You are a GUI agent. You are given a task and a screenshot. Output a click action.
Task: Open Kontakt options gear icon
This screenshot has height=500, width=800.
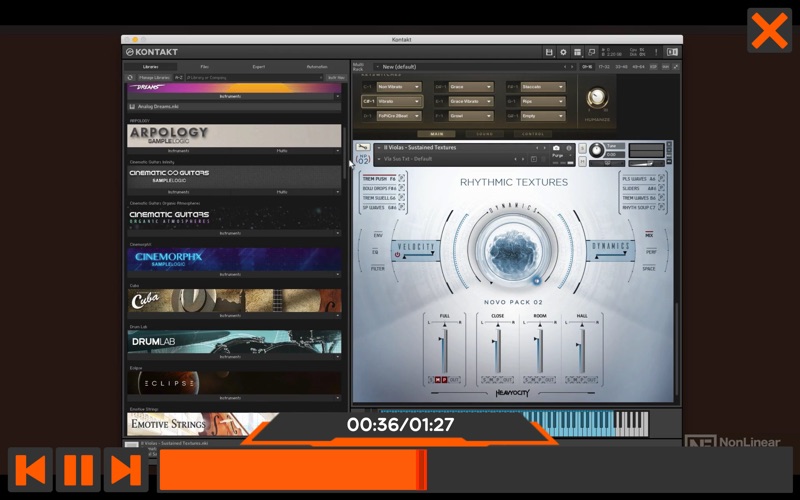pos(563,52)
